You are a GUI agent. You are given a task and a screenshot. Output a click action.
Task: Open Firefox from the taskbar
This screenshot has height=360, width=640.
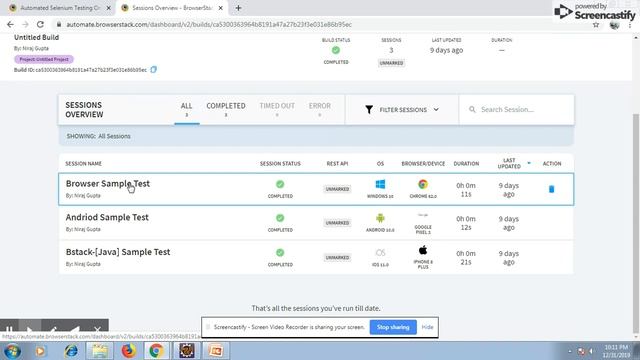click(x=129, y=351)
